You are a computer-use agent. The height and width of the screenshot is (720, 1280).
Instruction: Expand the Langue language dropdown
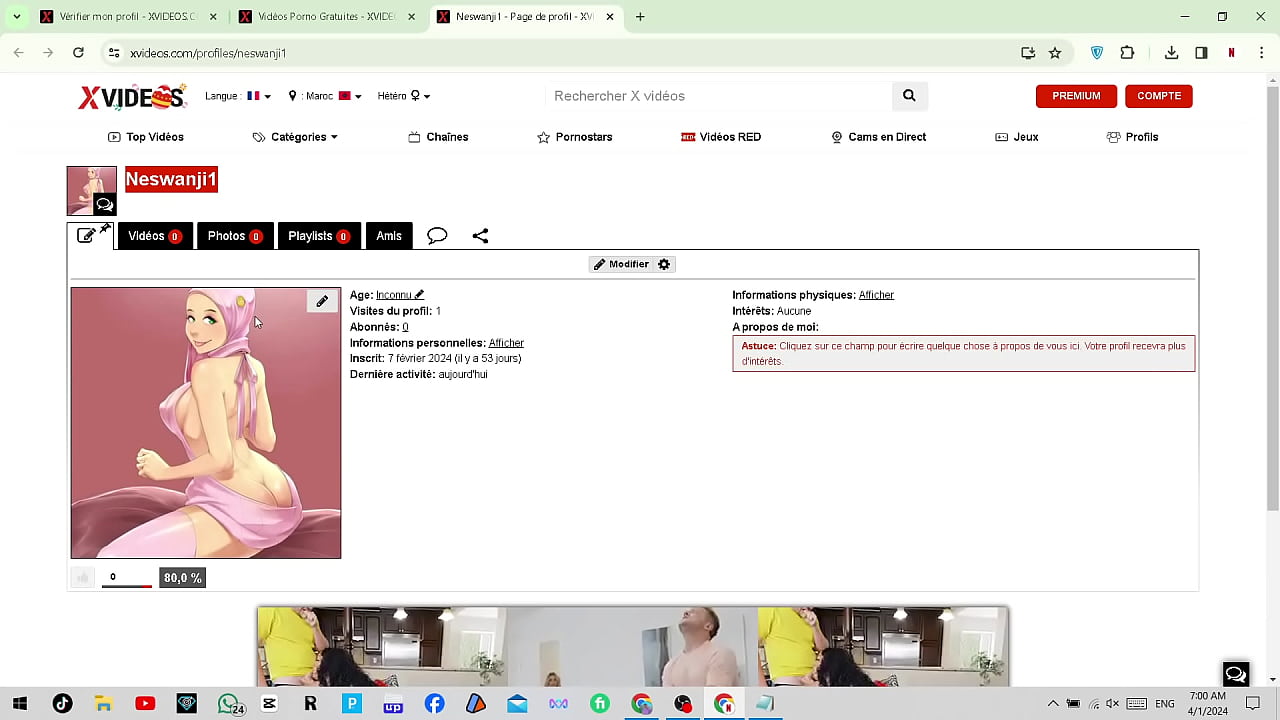238,96
